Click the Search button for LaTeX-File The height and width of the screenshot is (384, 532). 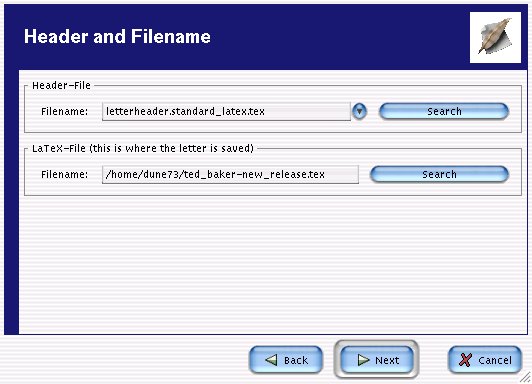coord(439,174)
